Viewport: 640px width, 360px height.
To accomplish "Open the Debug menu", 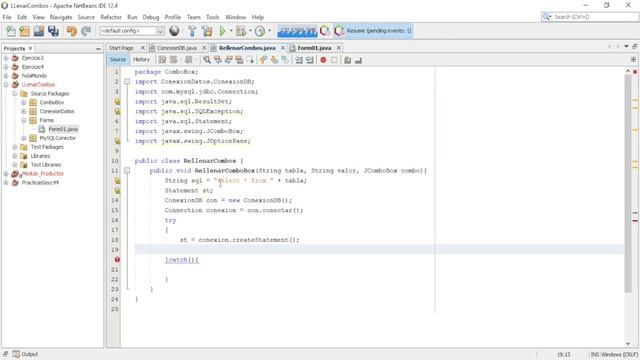I will point(151,17).
